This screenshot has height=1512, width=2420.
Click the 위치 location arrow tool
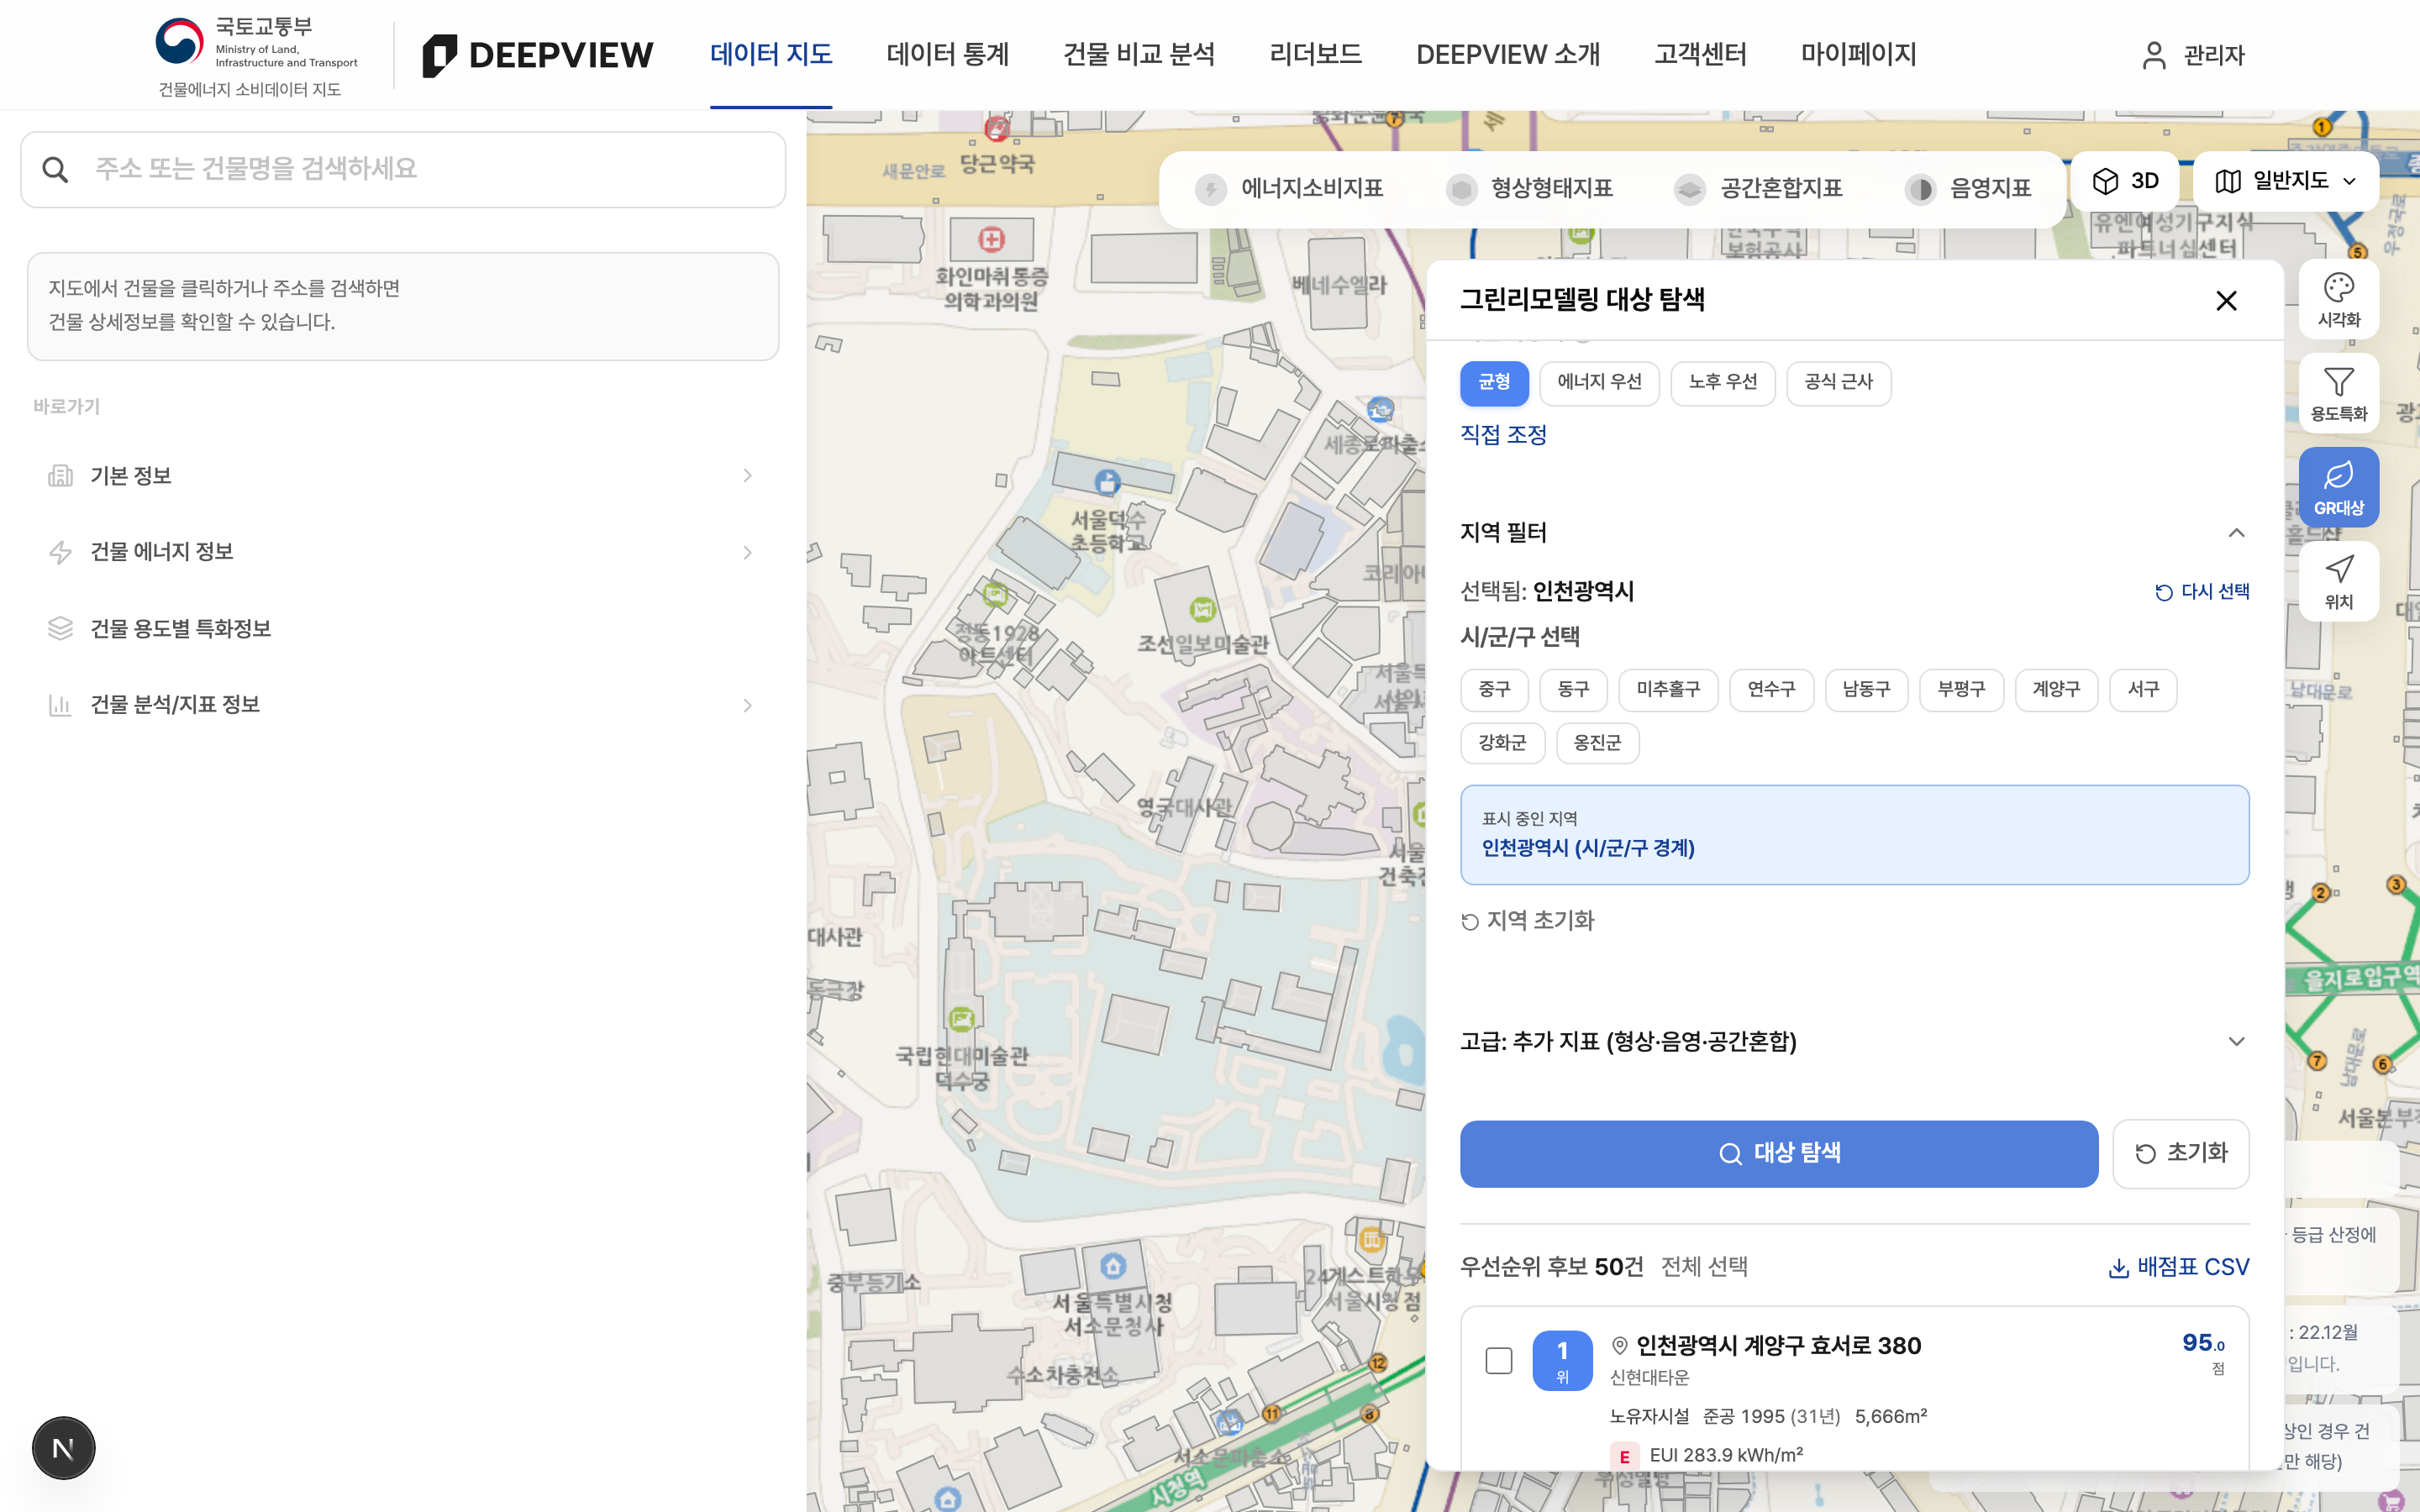(2338, 582)
